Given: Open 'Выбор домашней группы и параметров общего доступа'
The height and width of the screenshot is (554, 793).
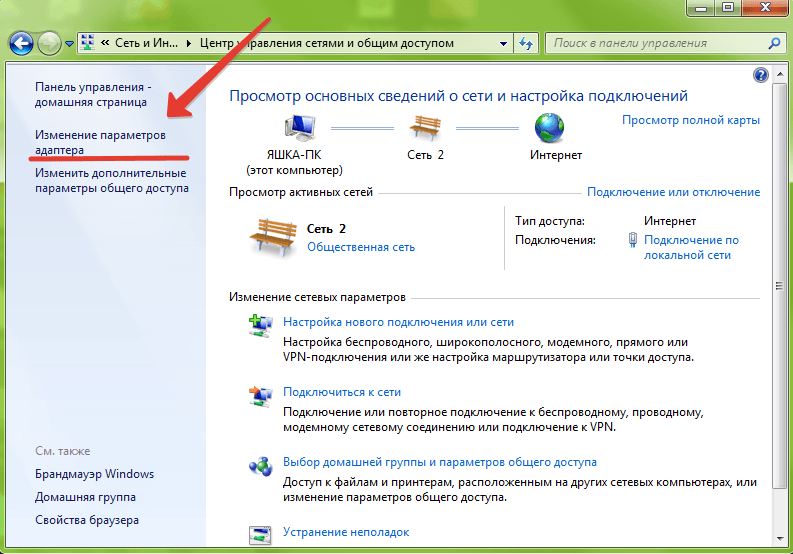Looking at the screenshot, I should 439,462.
